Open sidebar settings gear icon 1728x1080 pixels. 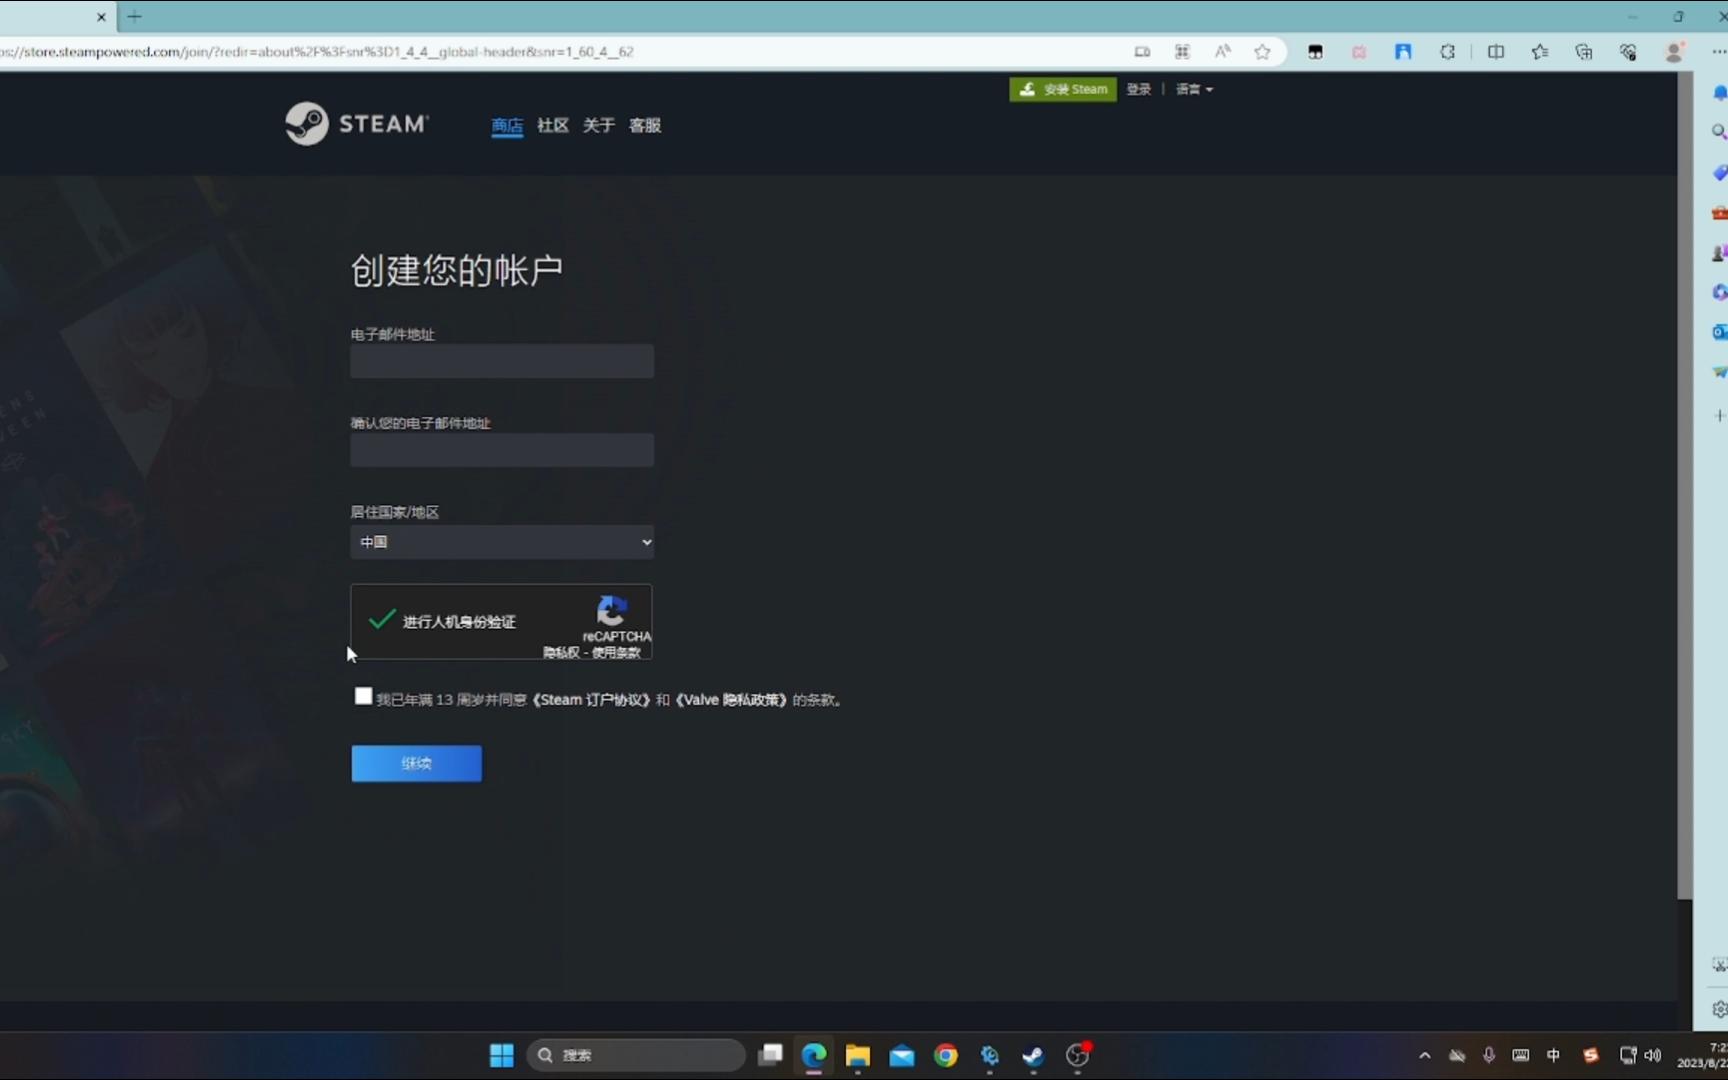[x=1719, y=1009]
